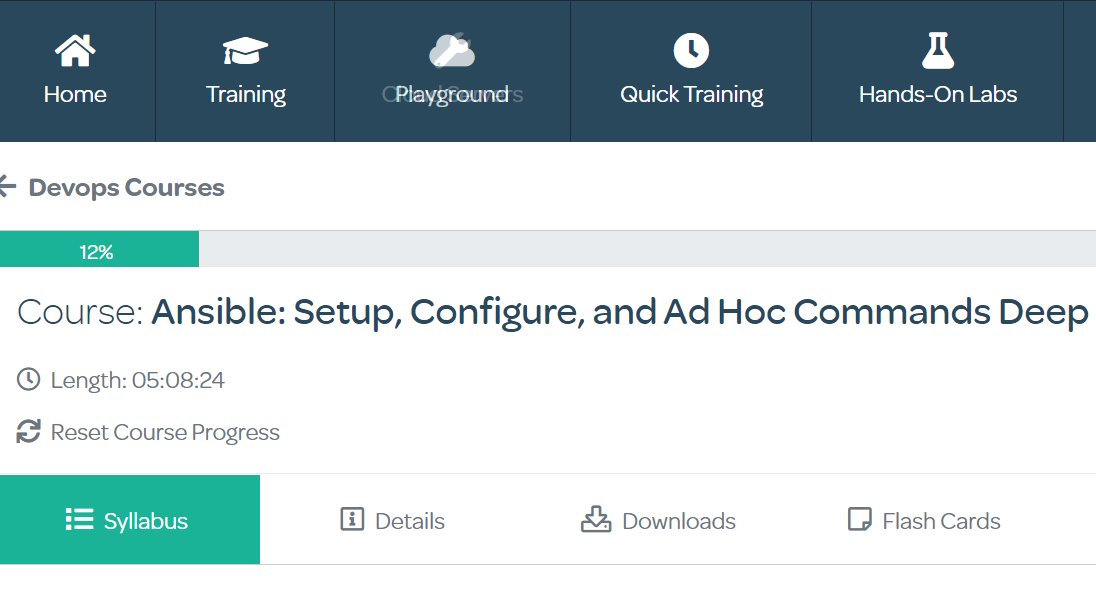Click the Quick Training clock icon
The height and width of the screenshot is (616, 1096).
(691, 50)
